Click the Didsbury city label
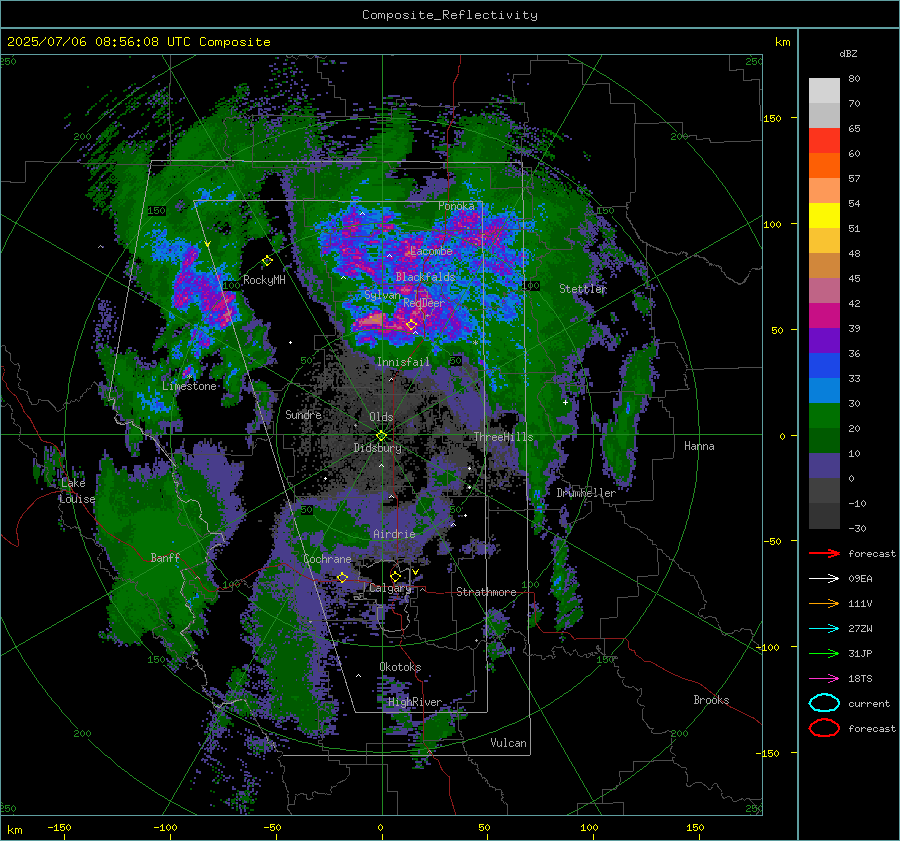900x841 pixels. pyautogui.click(x=378, y=448)
